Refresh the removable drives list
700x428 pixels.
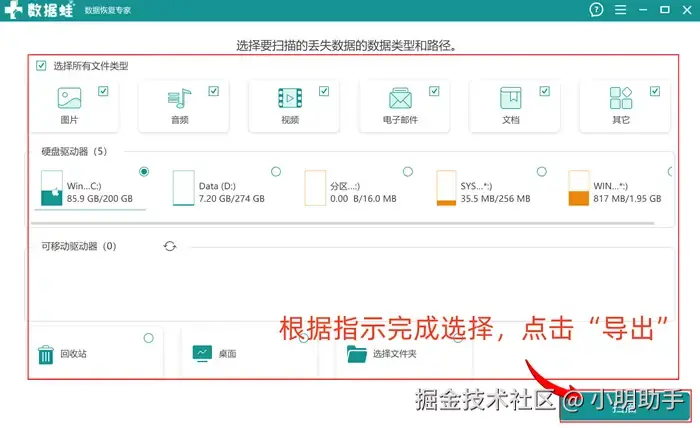click(x=170, y=246)
